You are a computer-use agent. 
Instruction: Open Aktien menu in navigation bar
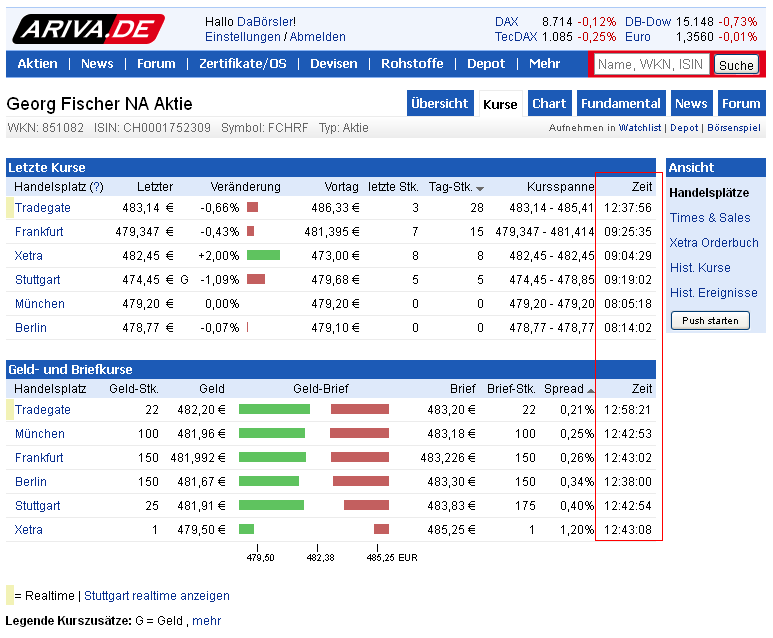point(37,64)
